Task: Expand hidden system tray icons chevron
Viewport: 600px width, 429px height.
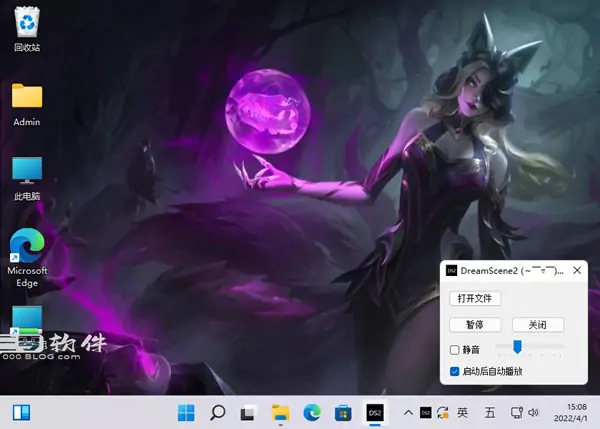Action: [408, 413]
